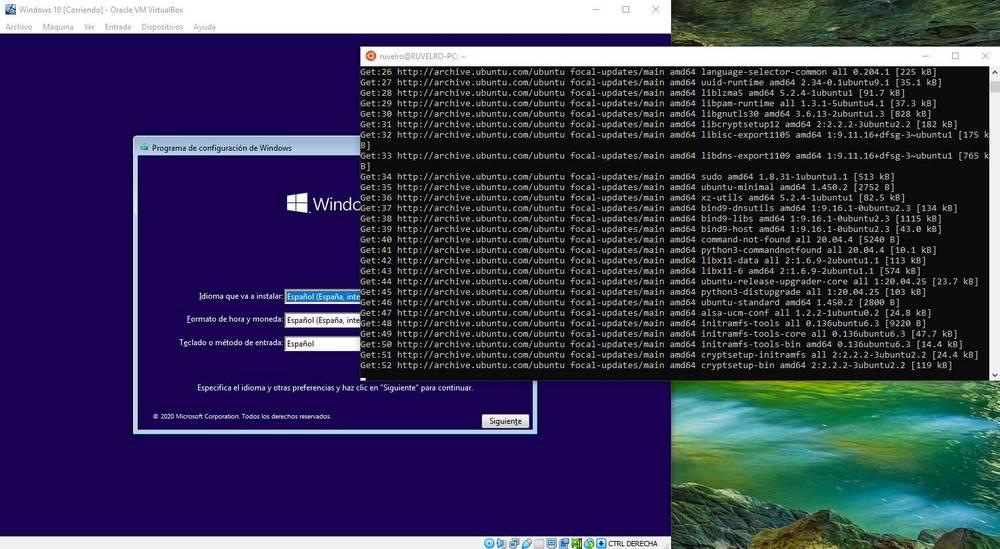Image resolution: width=1000 pixels, height=549 pixels.
Task: Open the Máquina menu
Action: tap(58, 27)
